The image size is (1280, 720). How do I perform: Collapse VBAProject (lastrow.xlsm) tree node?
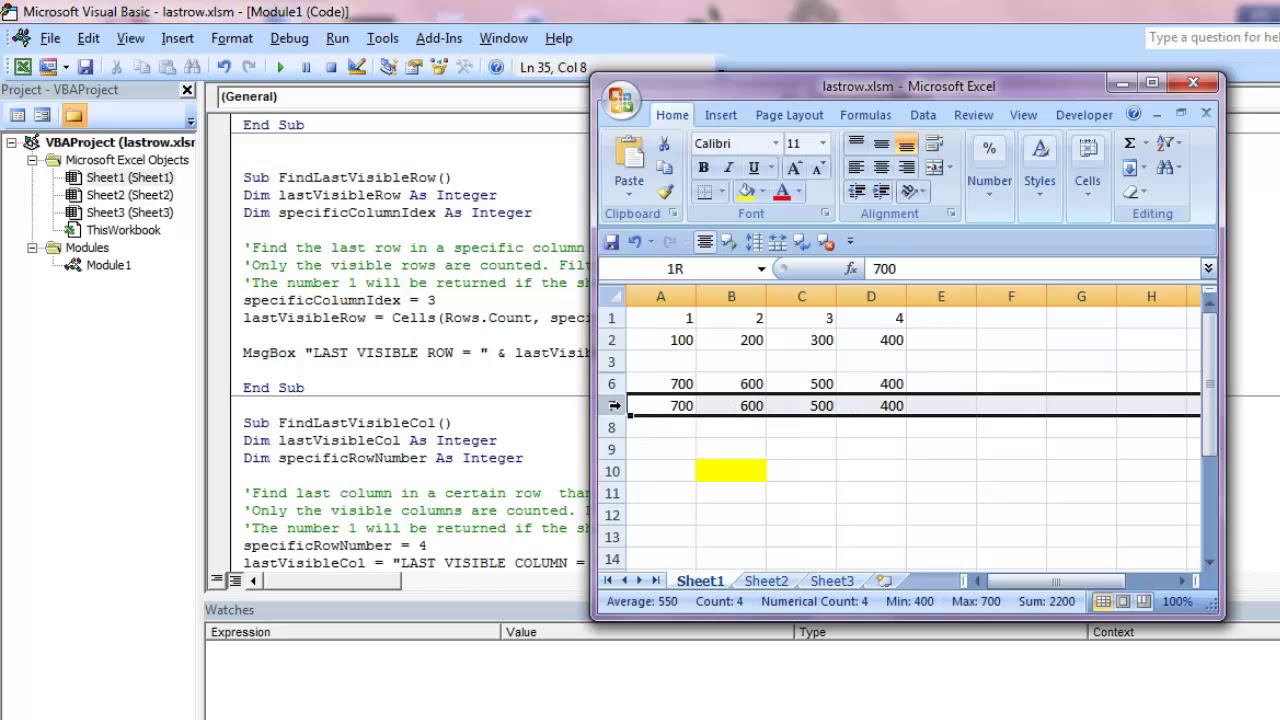[x=13, y=142]
